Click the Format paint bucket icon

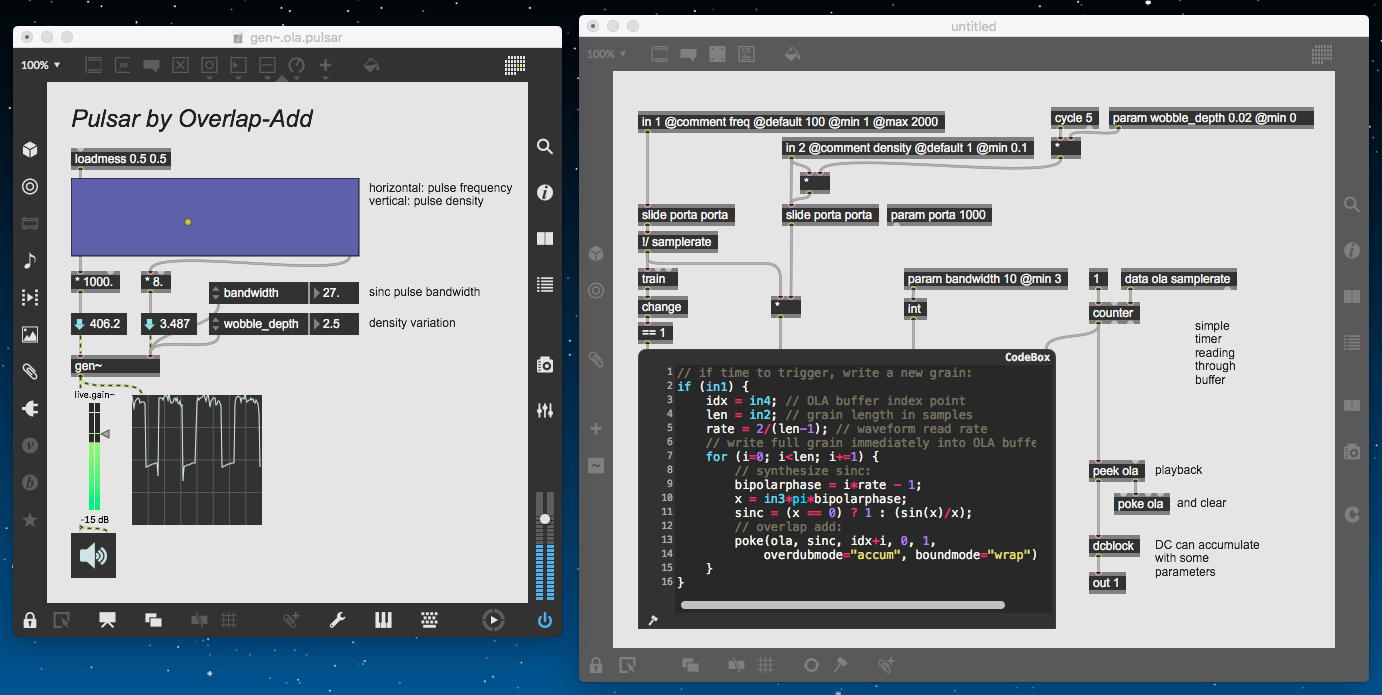coord(371,65)
